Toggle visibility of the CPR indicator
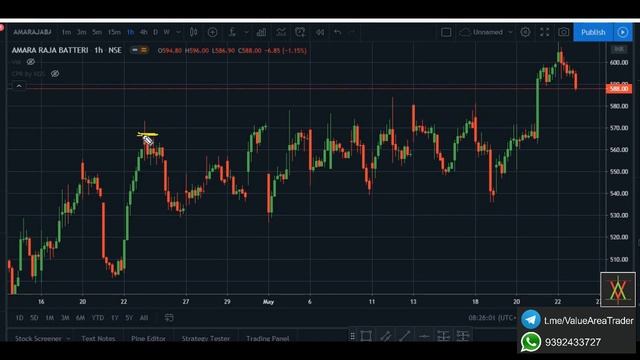The height and width of the screenshot is (360, 640). (x=55, y=74)
